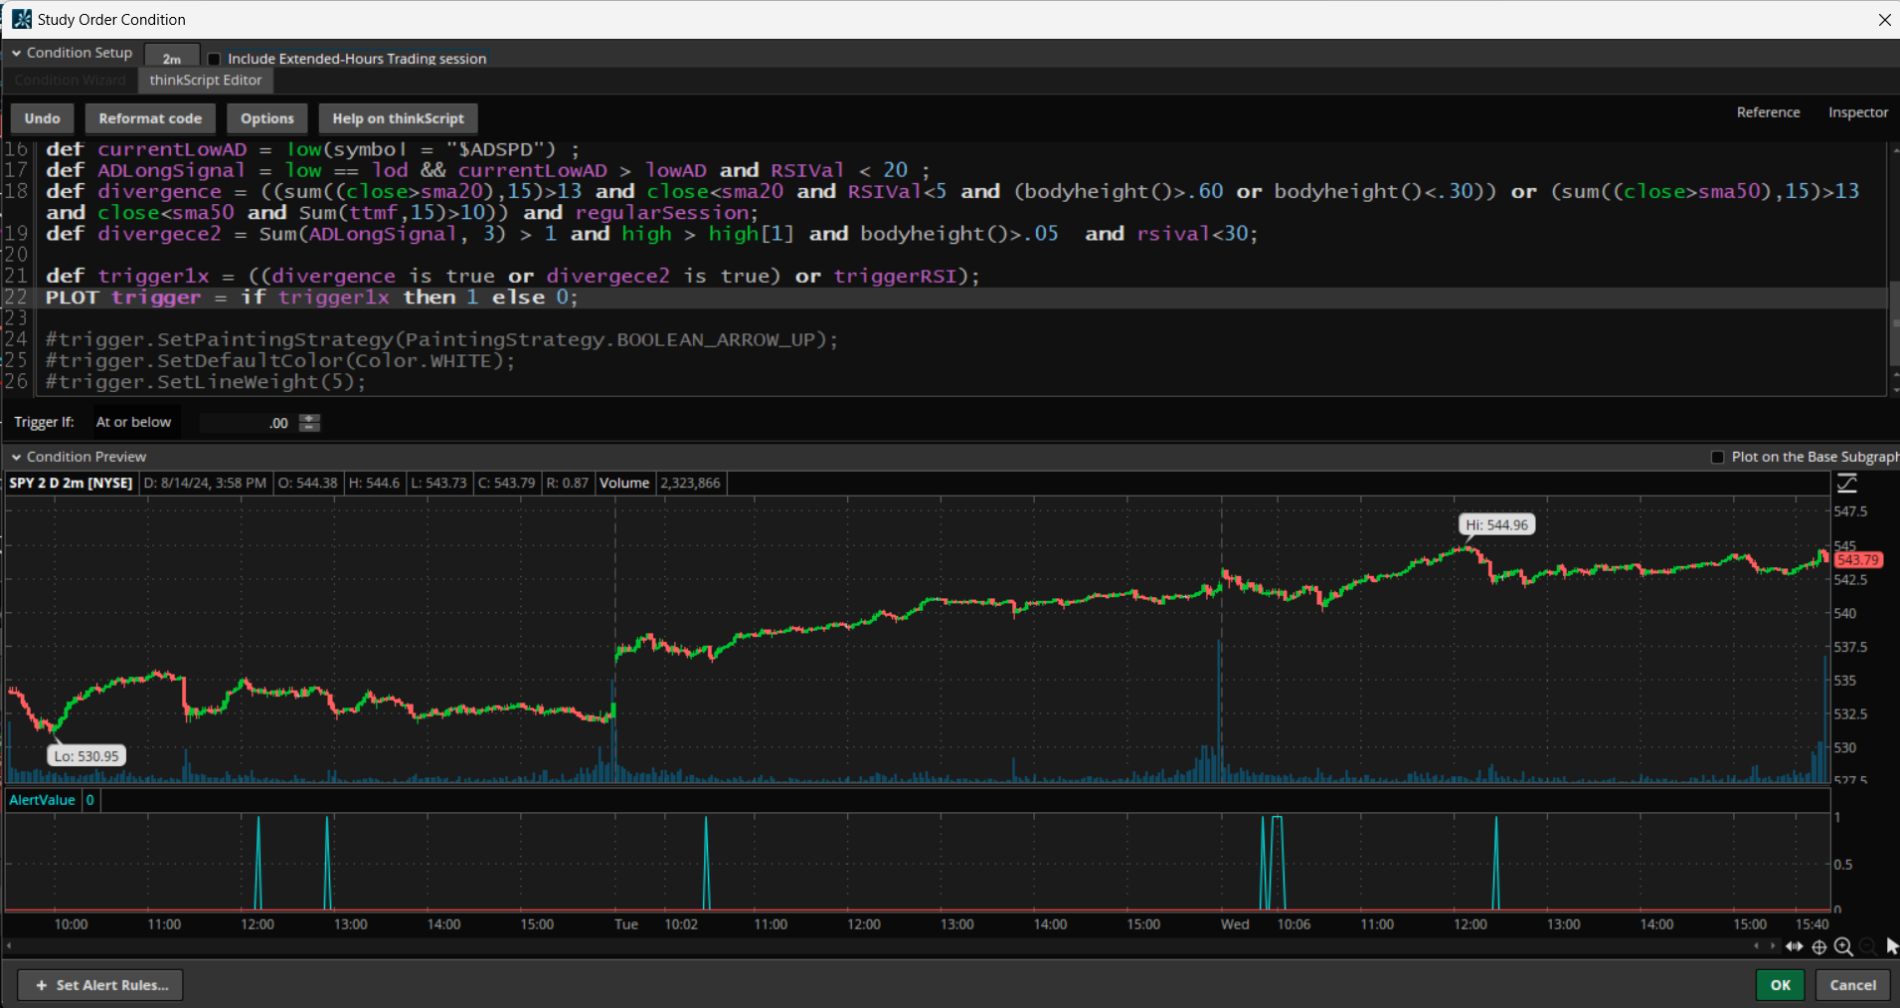
Task: Click the 'Wed' date marker on time axis
Action: [x=1234, y=924]
